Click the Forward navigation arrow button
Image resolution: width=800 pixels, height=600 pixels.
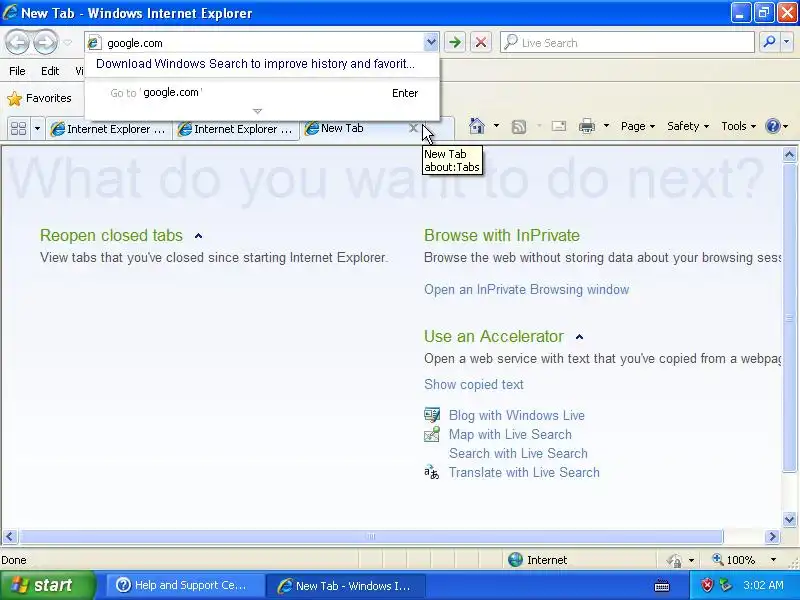coord(46,42)
